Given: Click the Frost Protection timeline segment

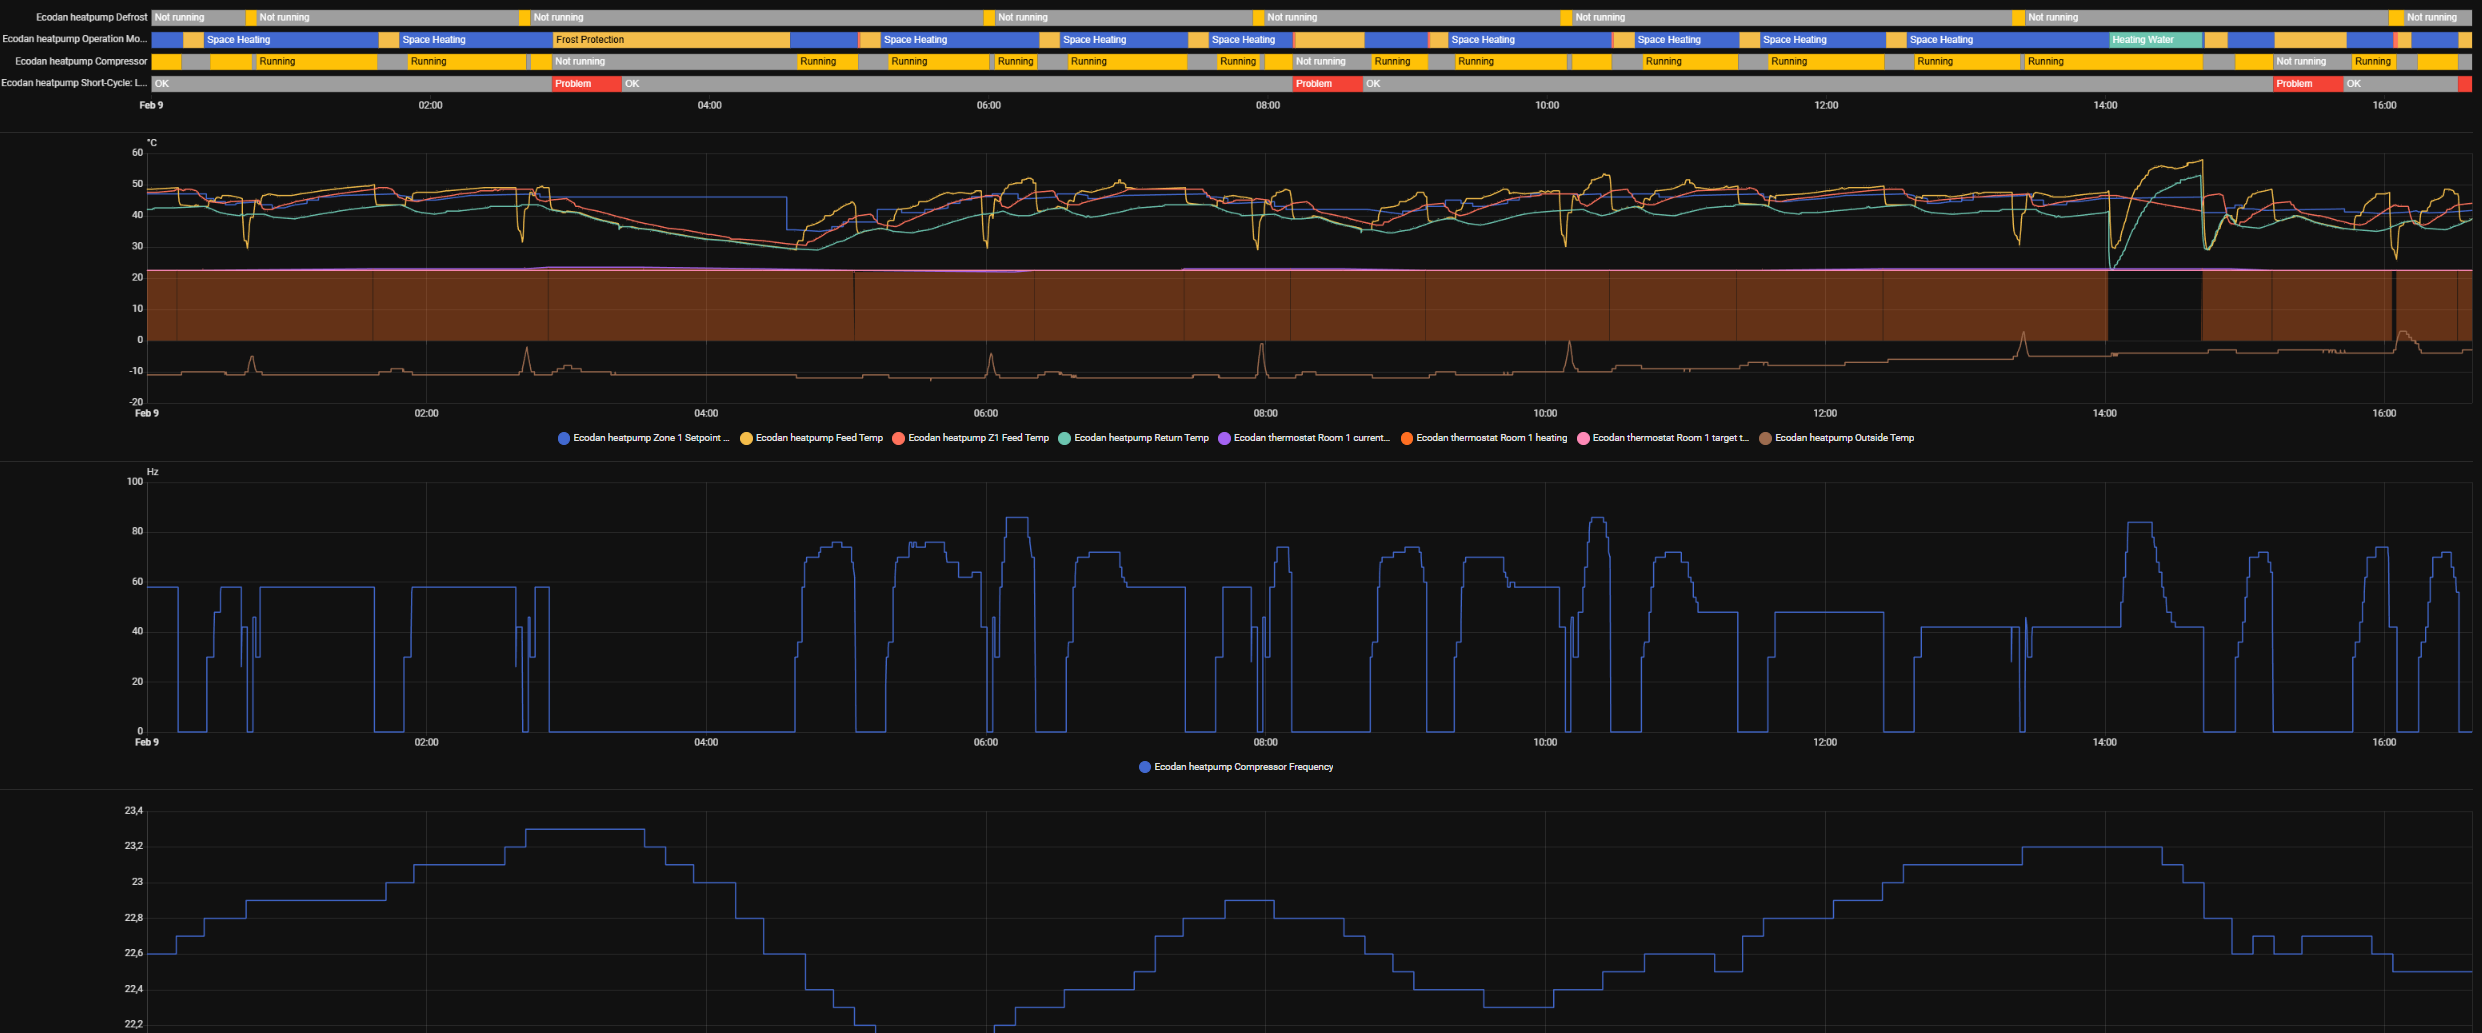Looking at the screenshot, I should 670,40.
